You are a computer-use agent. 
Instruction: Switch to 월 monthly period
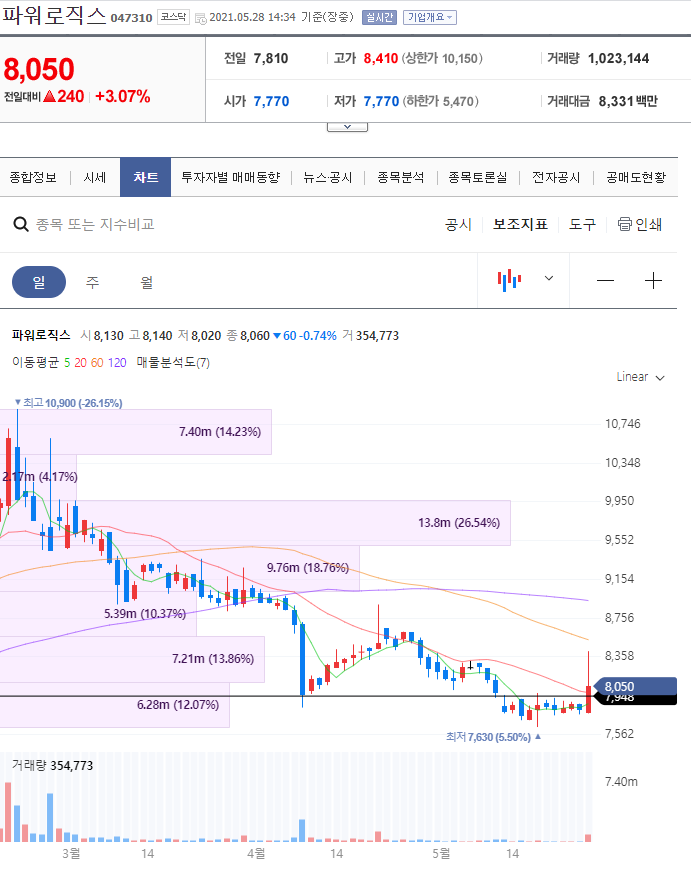click(147, 282)
